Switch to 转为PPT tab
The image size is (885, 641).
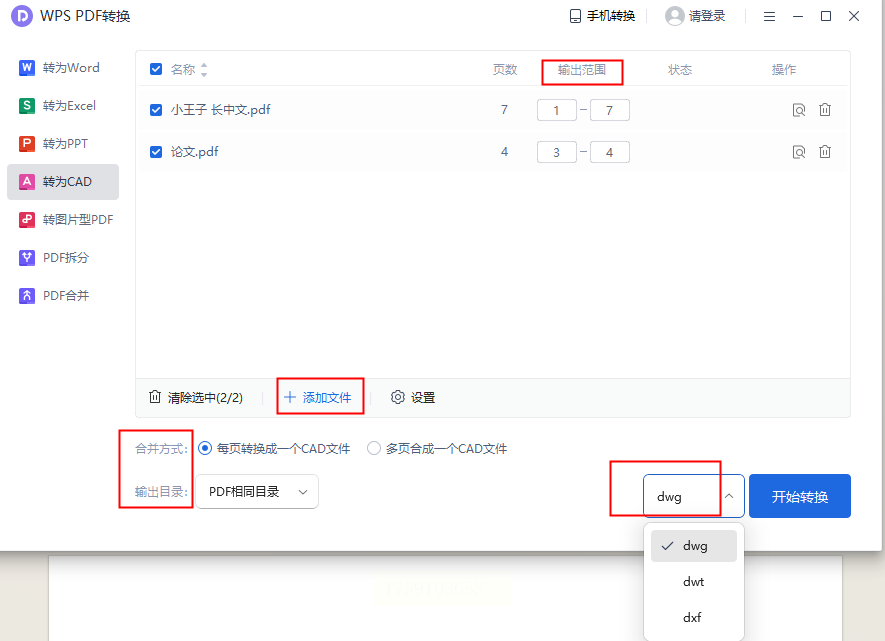pyautogui.click(x=63, y=143)
